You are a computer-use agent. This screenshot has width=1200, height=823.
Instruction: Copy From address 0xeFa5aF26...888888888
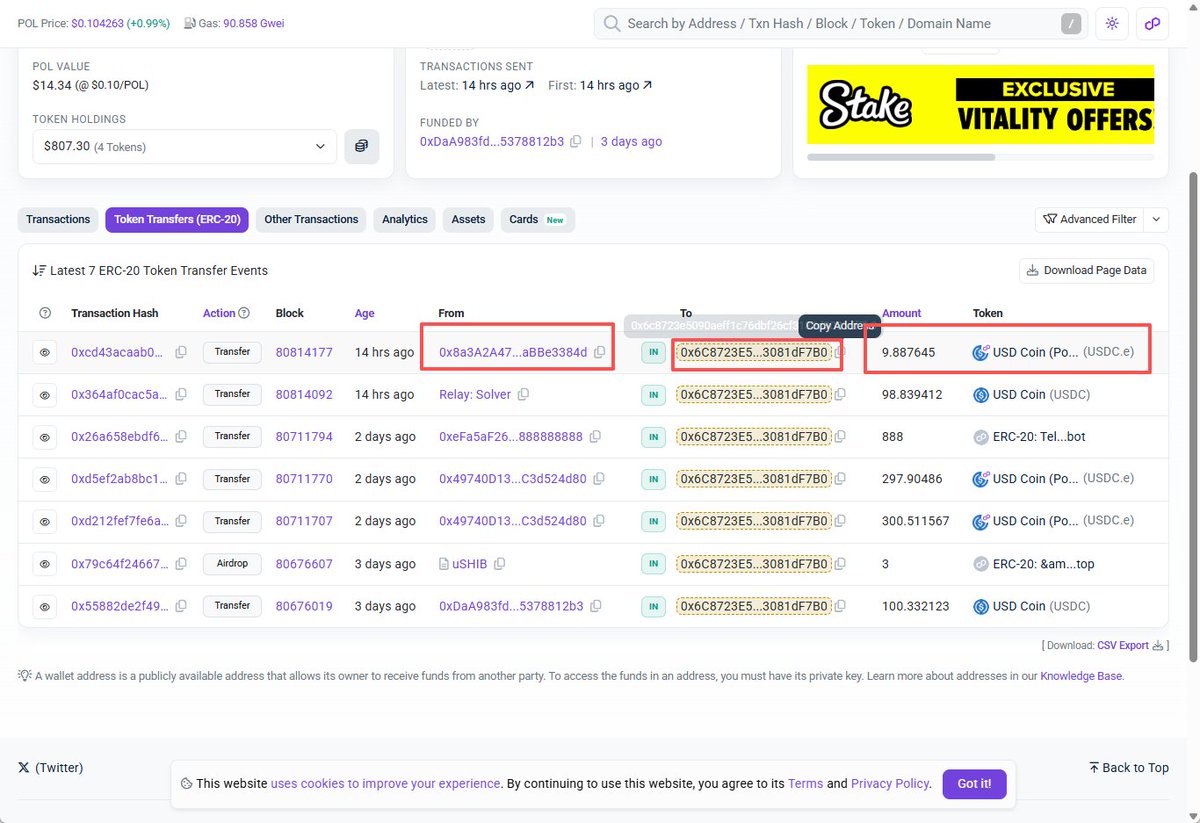(595, 437)
